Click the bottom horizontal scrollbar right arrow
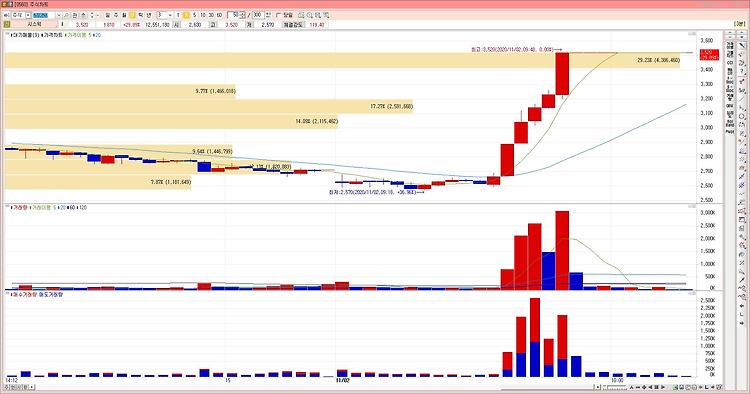 pyautogui.click(x=597, y=387)
